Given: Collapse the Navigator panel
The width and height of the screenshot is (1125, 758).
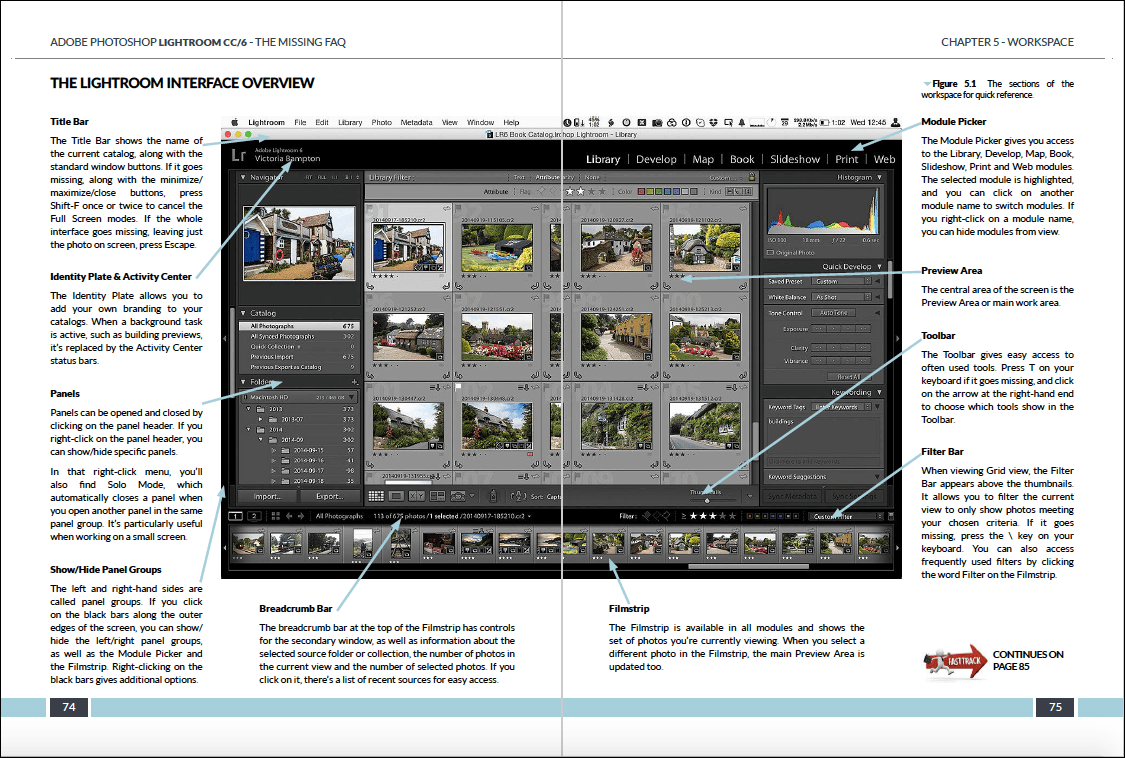Looking at the screenshot, I should tap(243, 177).
